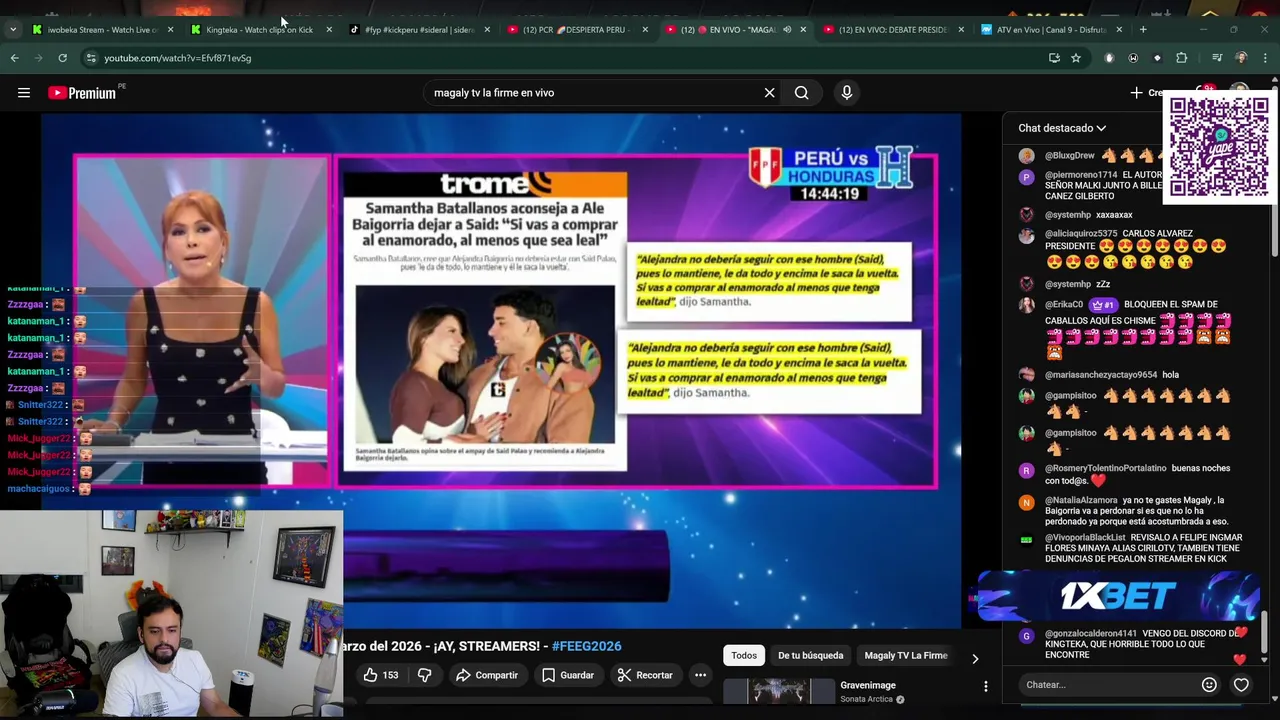The width and height of the screenshot is (1280, 720).
Task: Run search with the magnifier button
Action: 801,93
